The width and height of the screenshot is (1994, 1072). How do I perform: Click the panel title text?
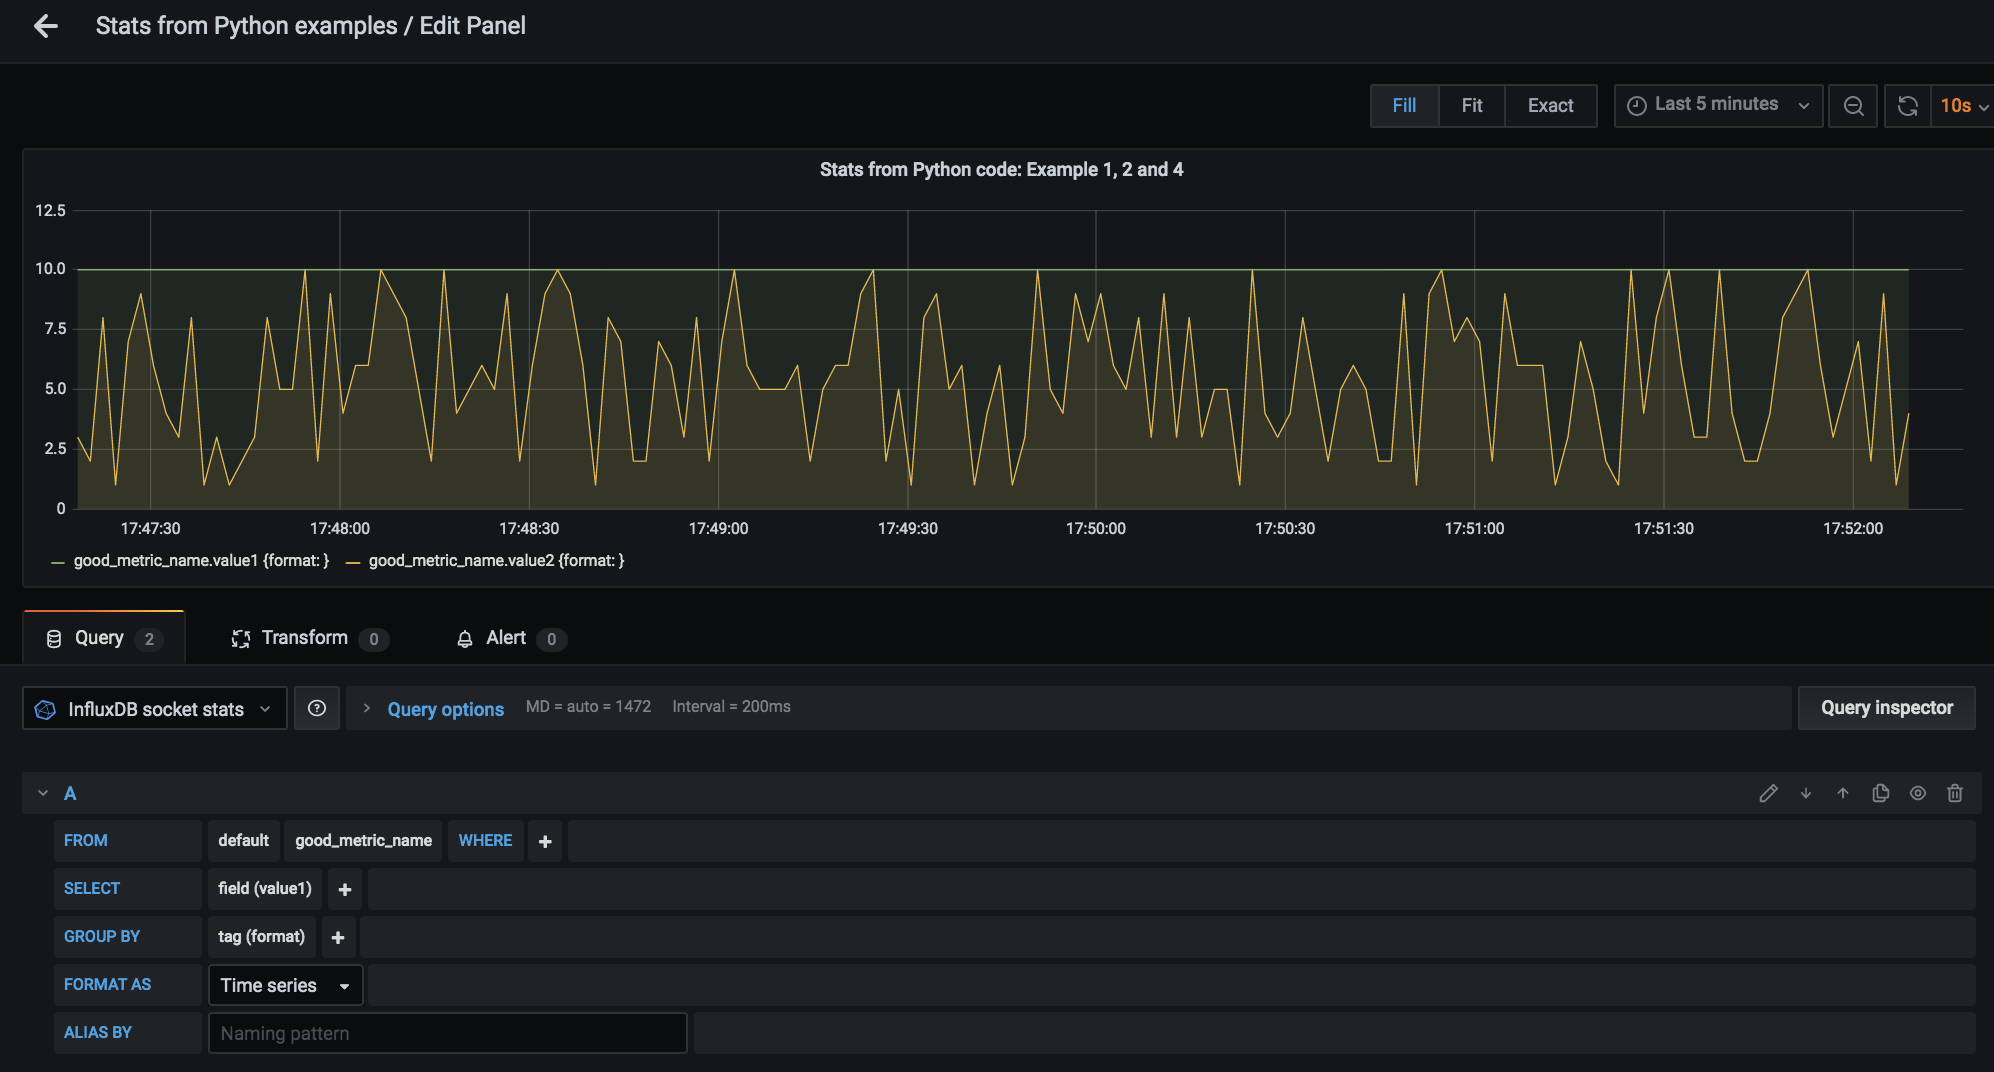click(1001, 170)
